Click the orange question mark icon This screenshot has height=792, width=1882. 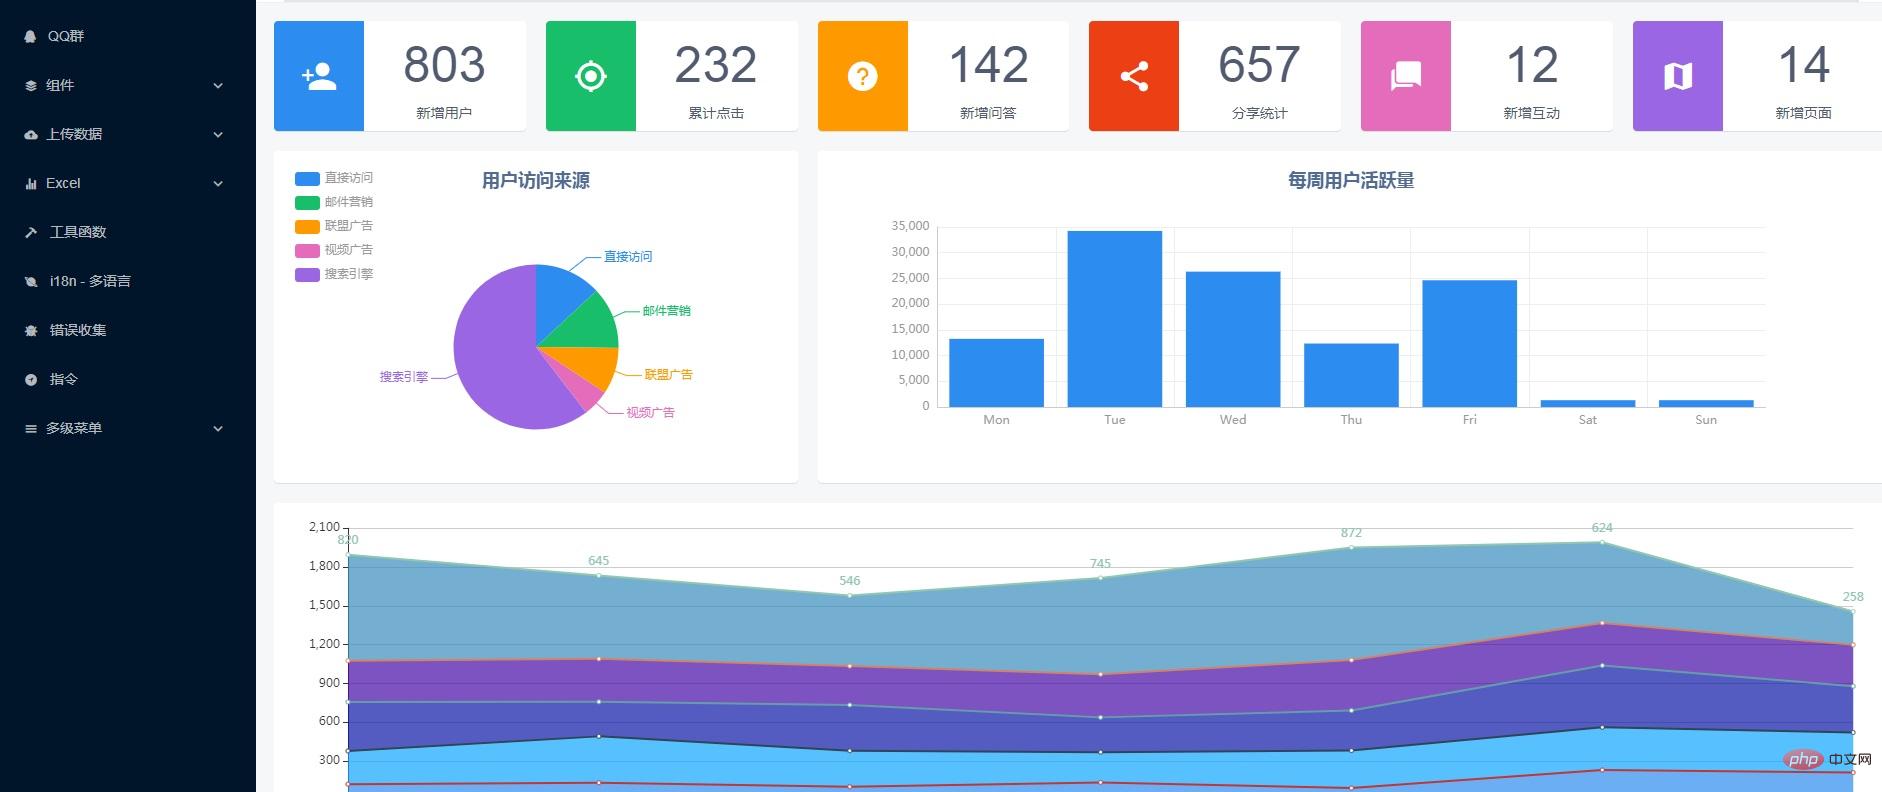[862, 76]
